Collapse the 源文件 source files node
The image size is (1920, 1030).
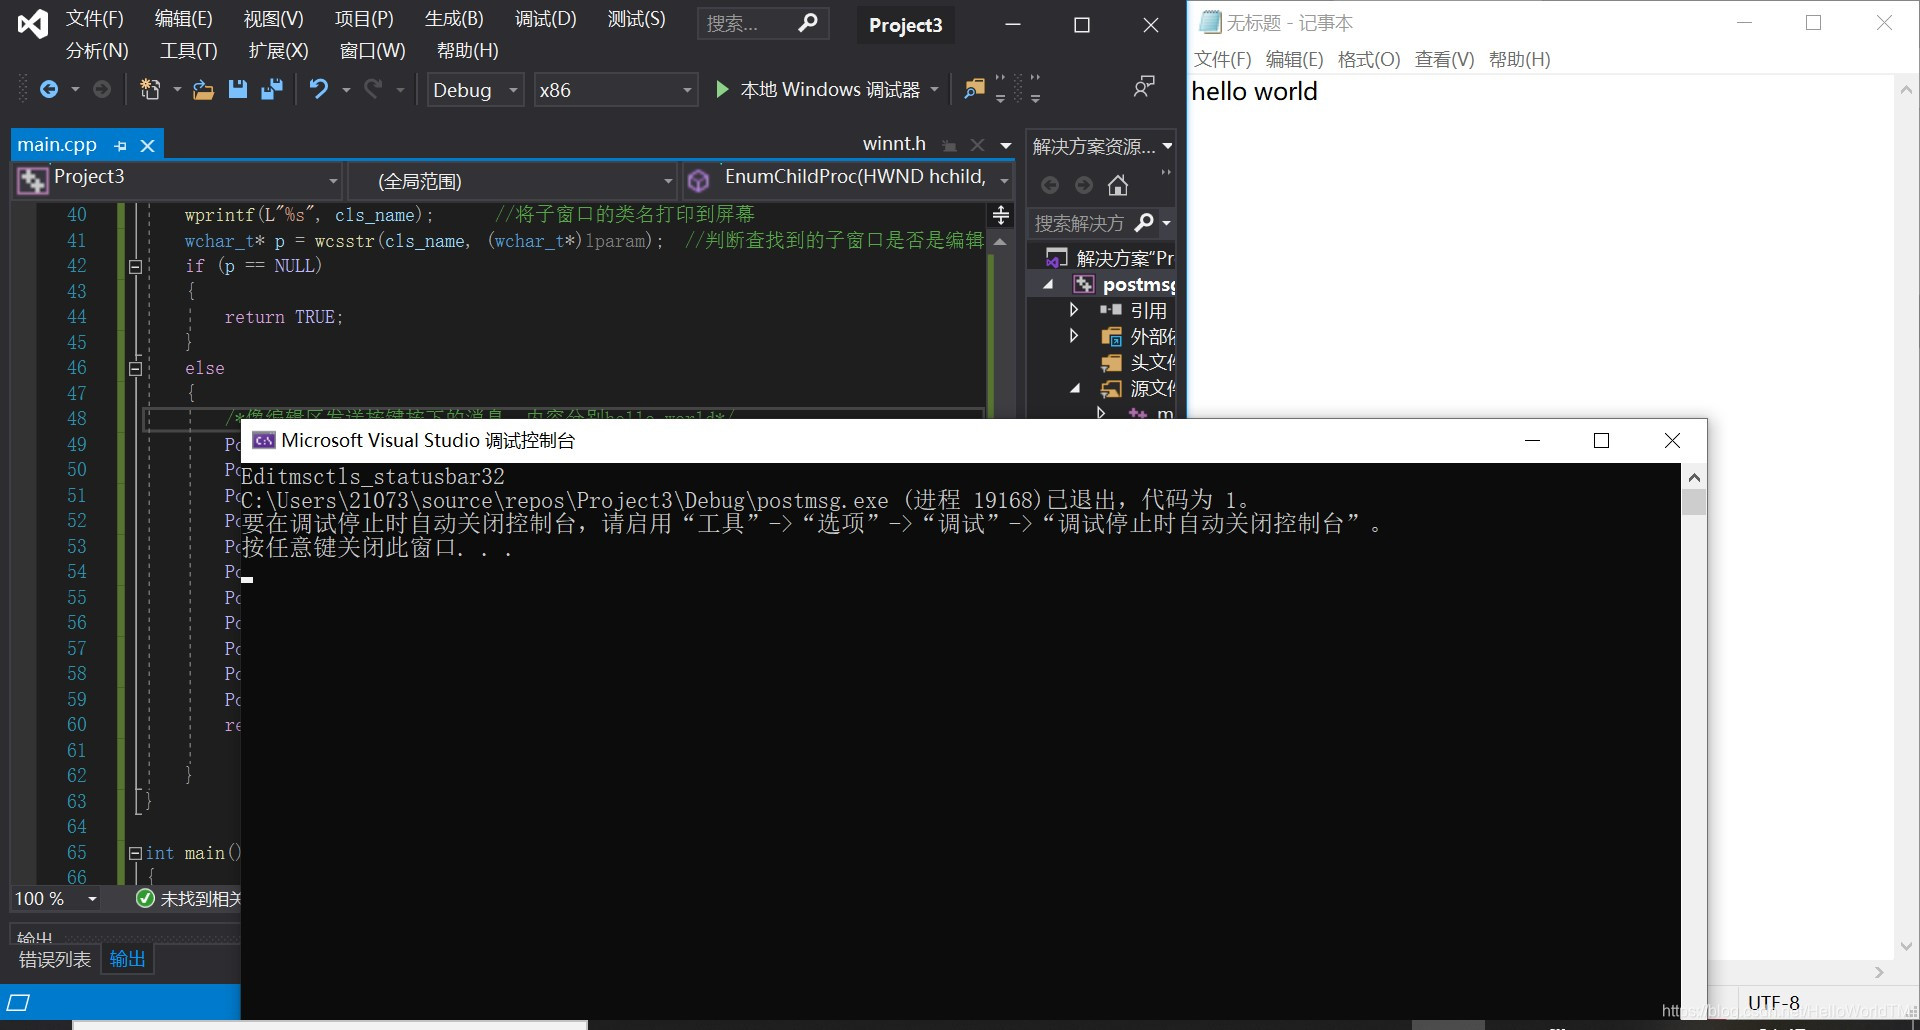1075,389
